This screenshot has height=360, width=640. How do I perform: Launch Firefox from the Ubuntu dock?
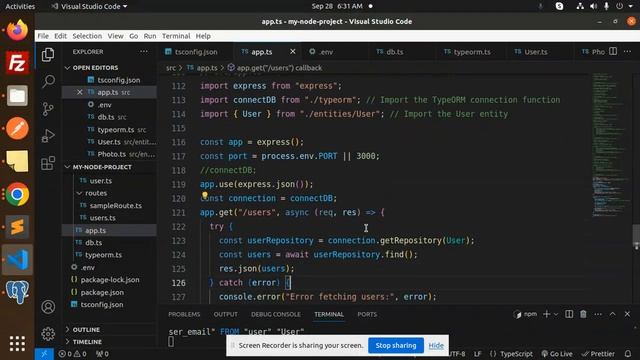17,30
